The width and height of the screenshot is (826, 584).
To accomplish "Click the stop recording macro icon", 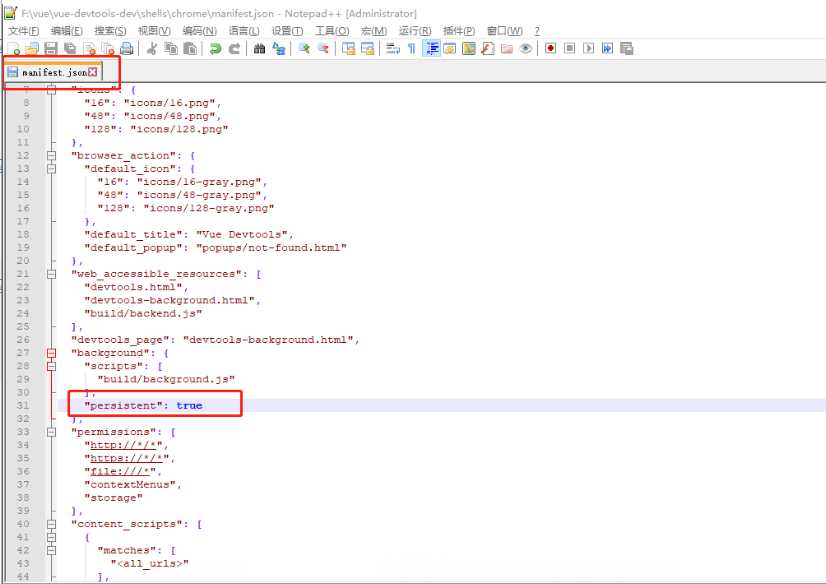I will (x=569, y=49).
